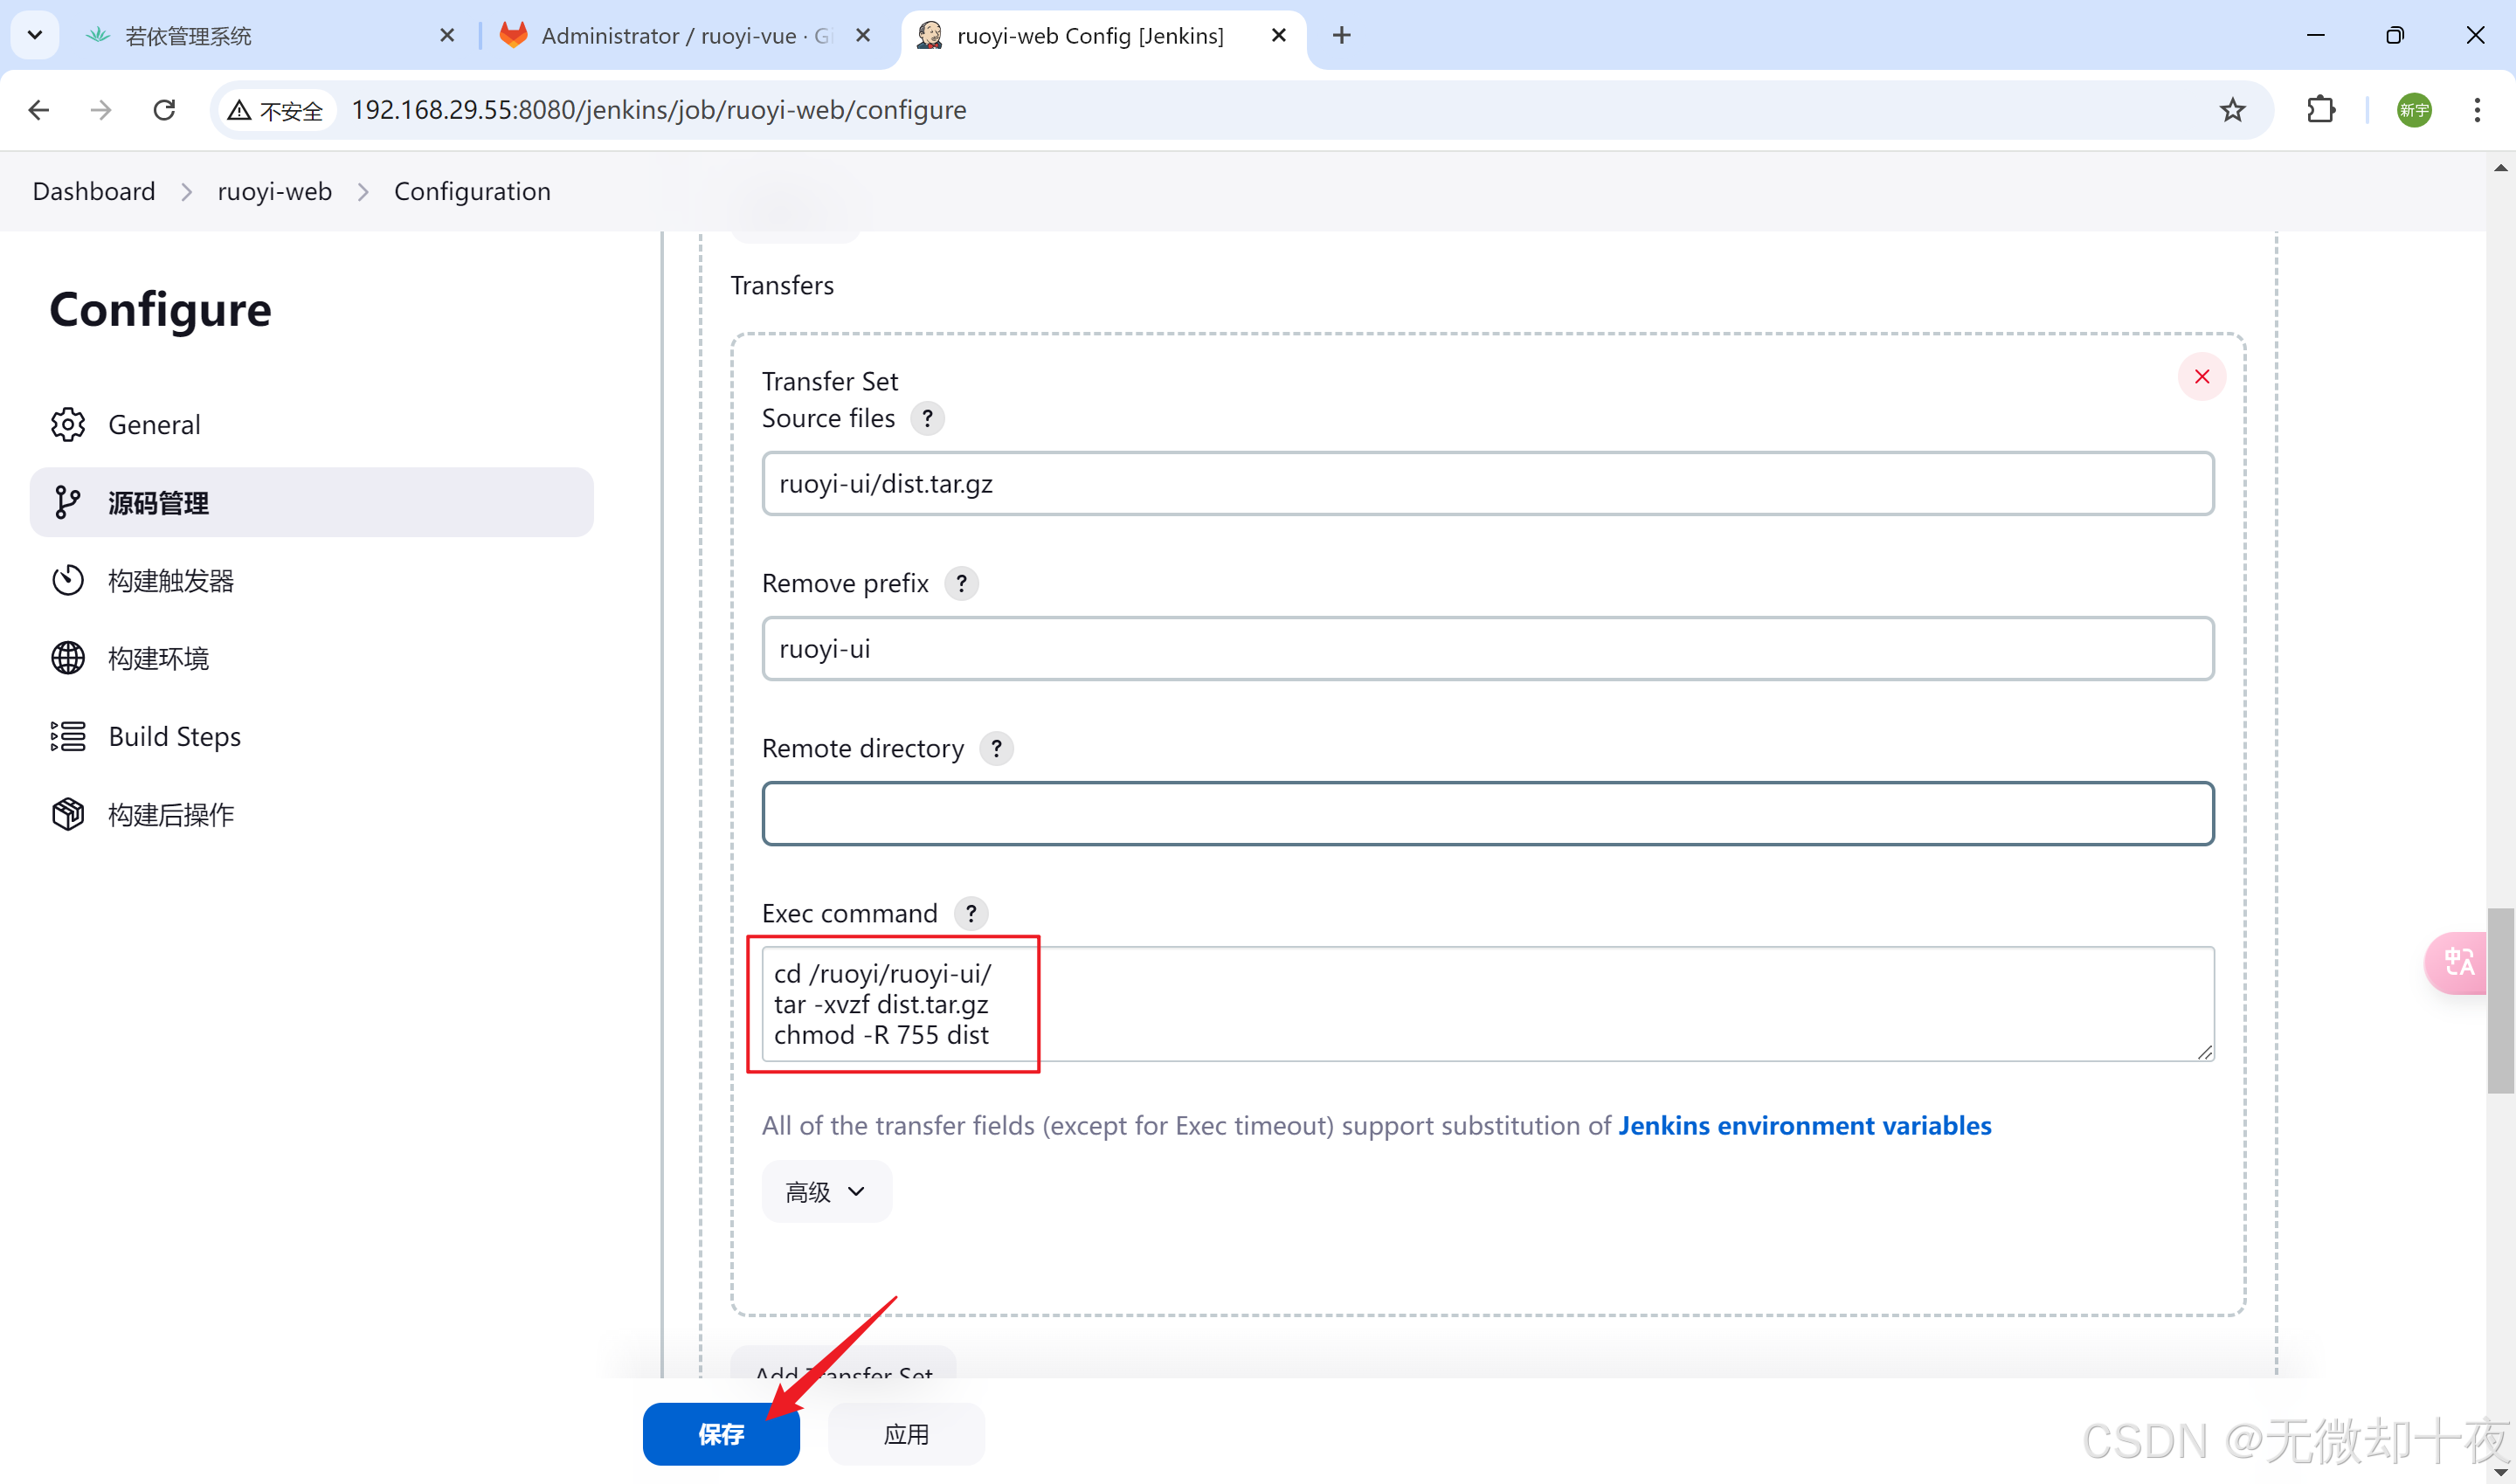The image size is (2516, 1484).
Task: Open the browser extensions puzzle icon
Action: pos(2321,110)
